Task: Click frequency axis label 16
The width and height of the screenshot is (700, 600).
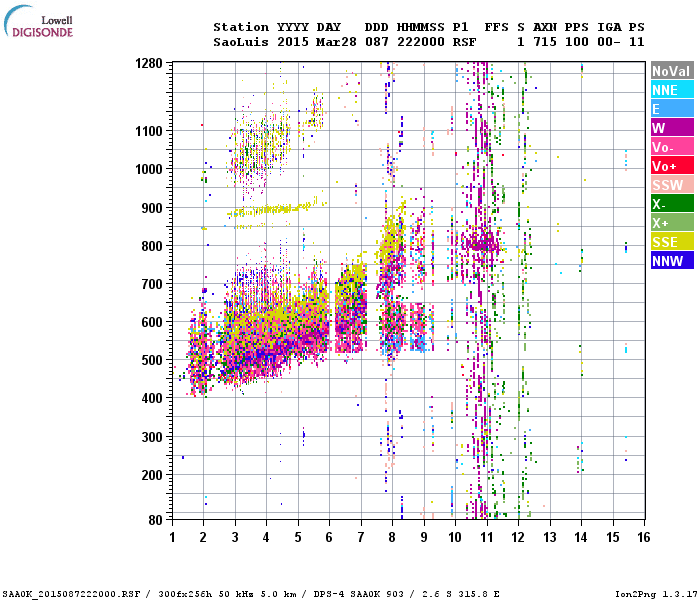Action: point(644,538)
